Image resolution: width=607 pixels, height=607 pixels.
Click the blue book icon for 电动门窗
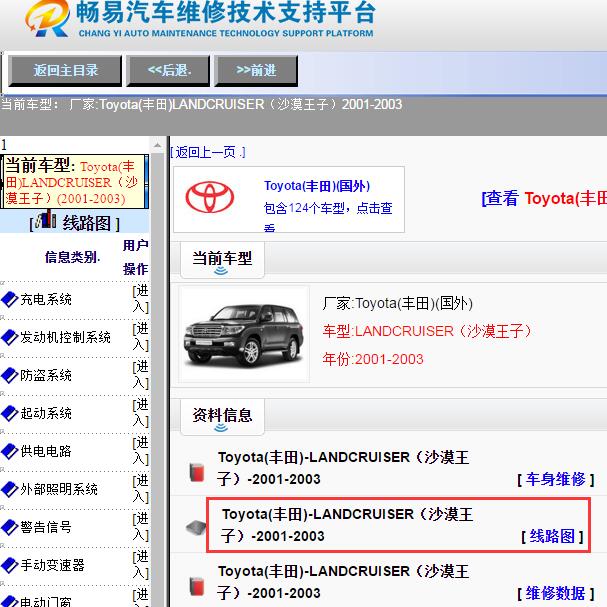[x=10, y=601]
